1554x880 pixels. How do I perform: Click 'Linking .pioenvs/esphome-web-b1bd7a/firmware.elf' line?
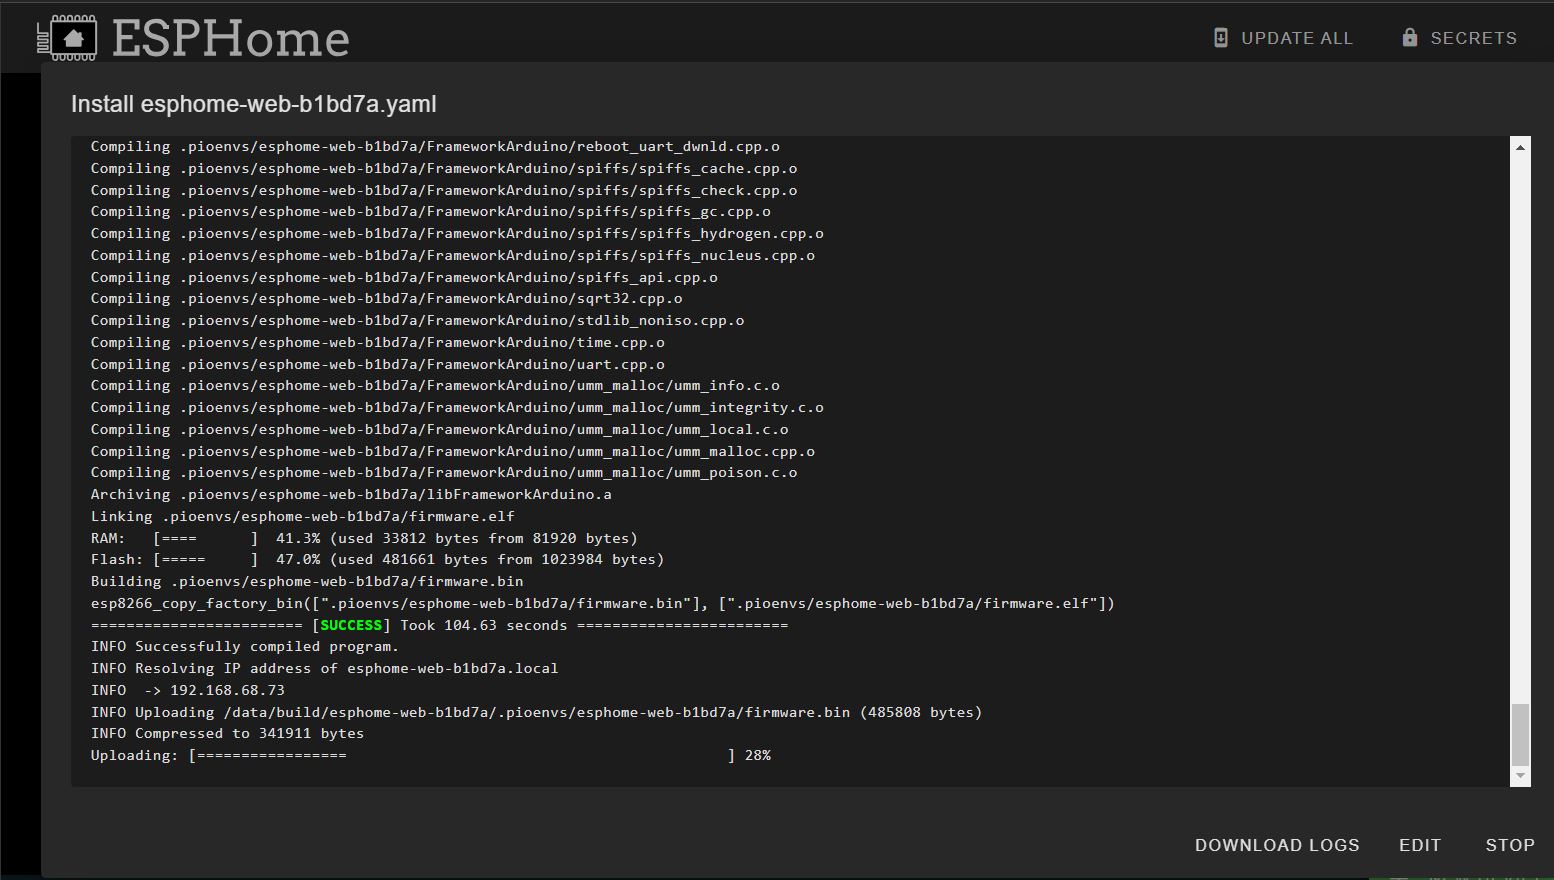(x=303, y=517)
